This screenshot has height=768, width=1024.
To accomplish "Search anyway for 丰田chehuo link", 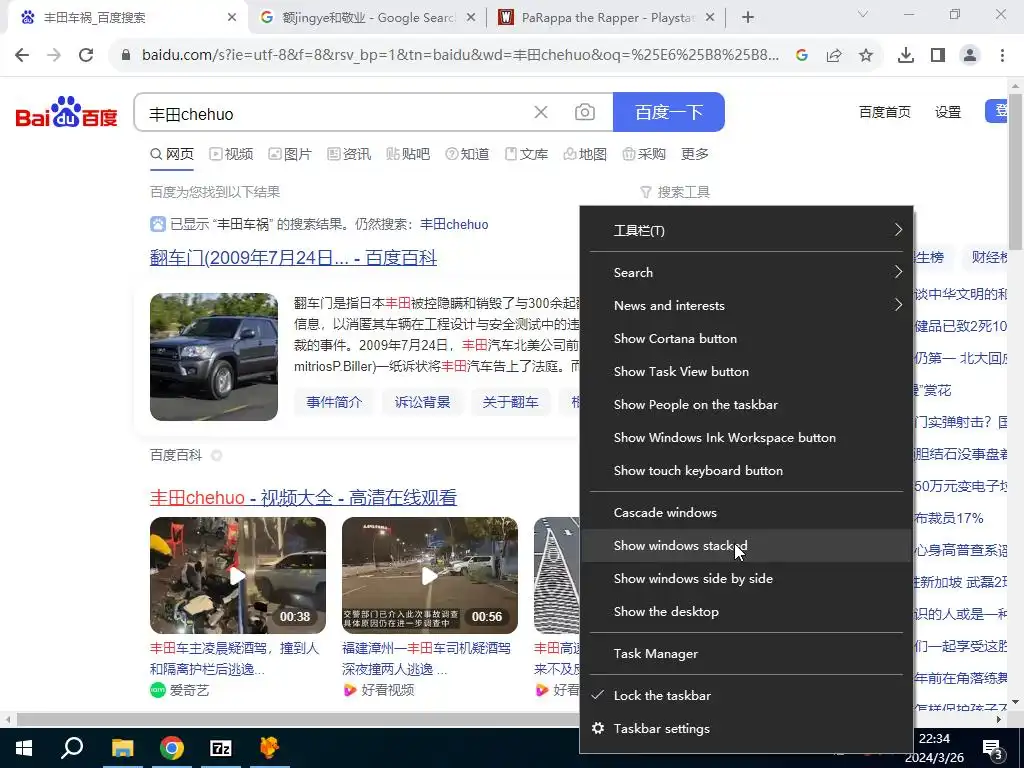I will pyautogui.click(x=454, y=225).
